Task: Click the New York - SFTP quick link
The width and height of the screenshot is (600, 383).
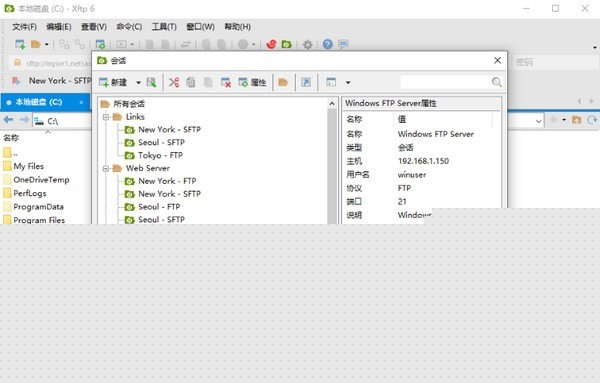Action: point(60,81)
